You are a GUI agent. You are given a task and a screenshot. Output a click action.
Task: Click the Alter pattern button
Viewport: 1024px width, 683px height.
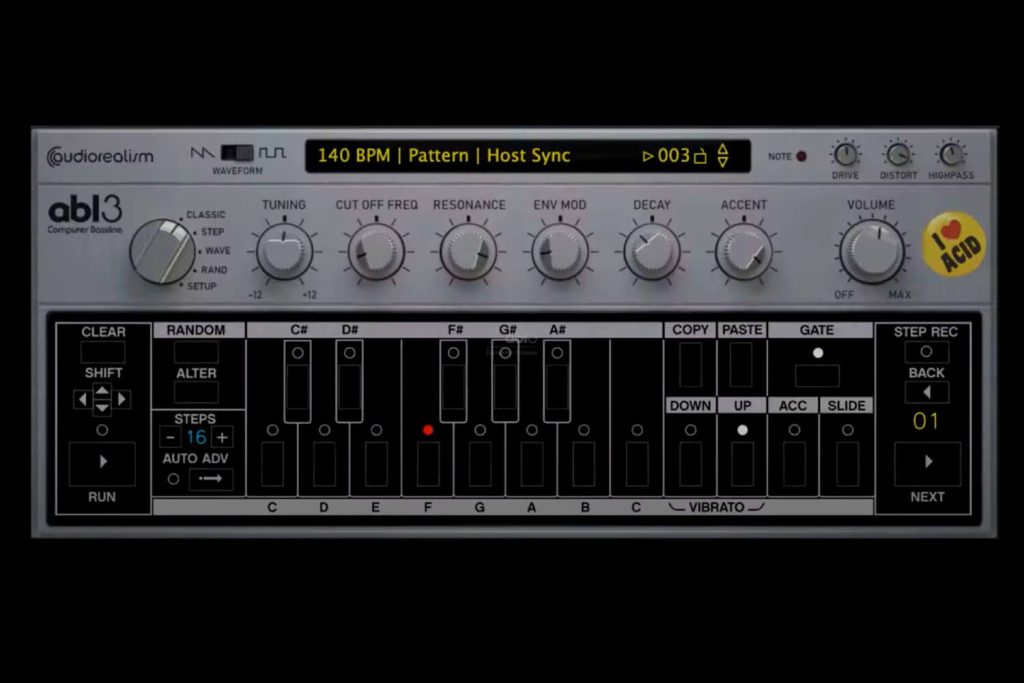(x=196, y=392)
